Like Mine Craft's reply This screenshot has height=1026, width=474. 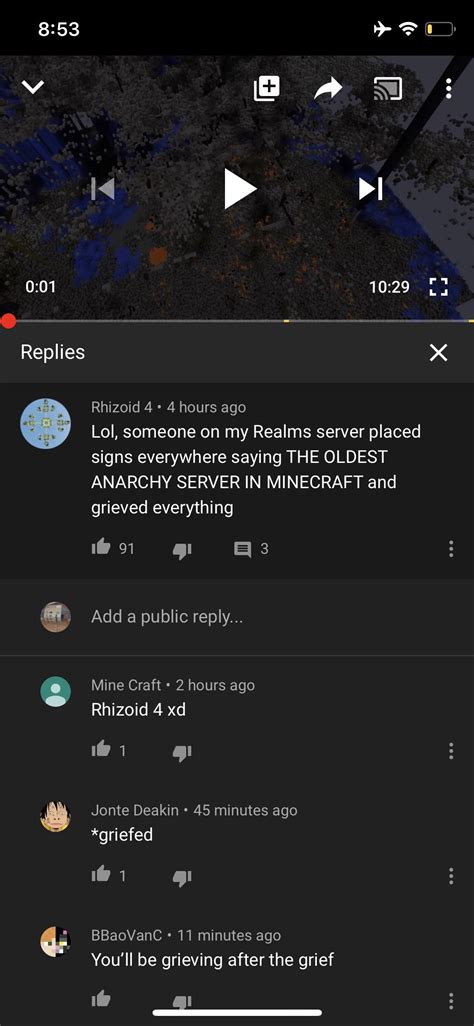coord(101,750)
